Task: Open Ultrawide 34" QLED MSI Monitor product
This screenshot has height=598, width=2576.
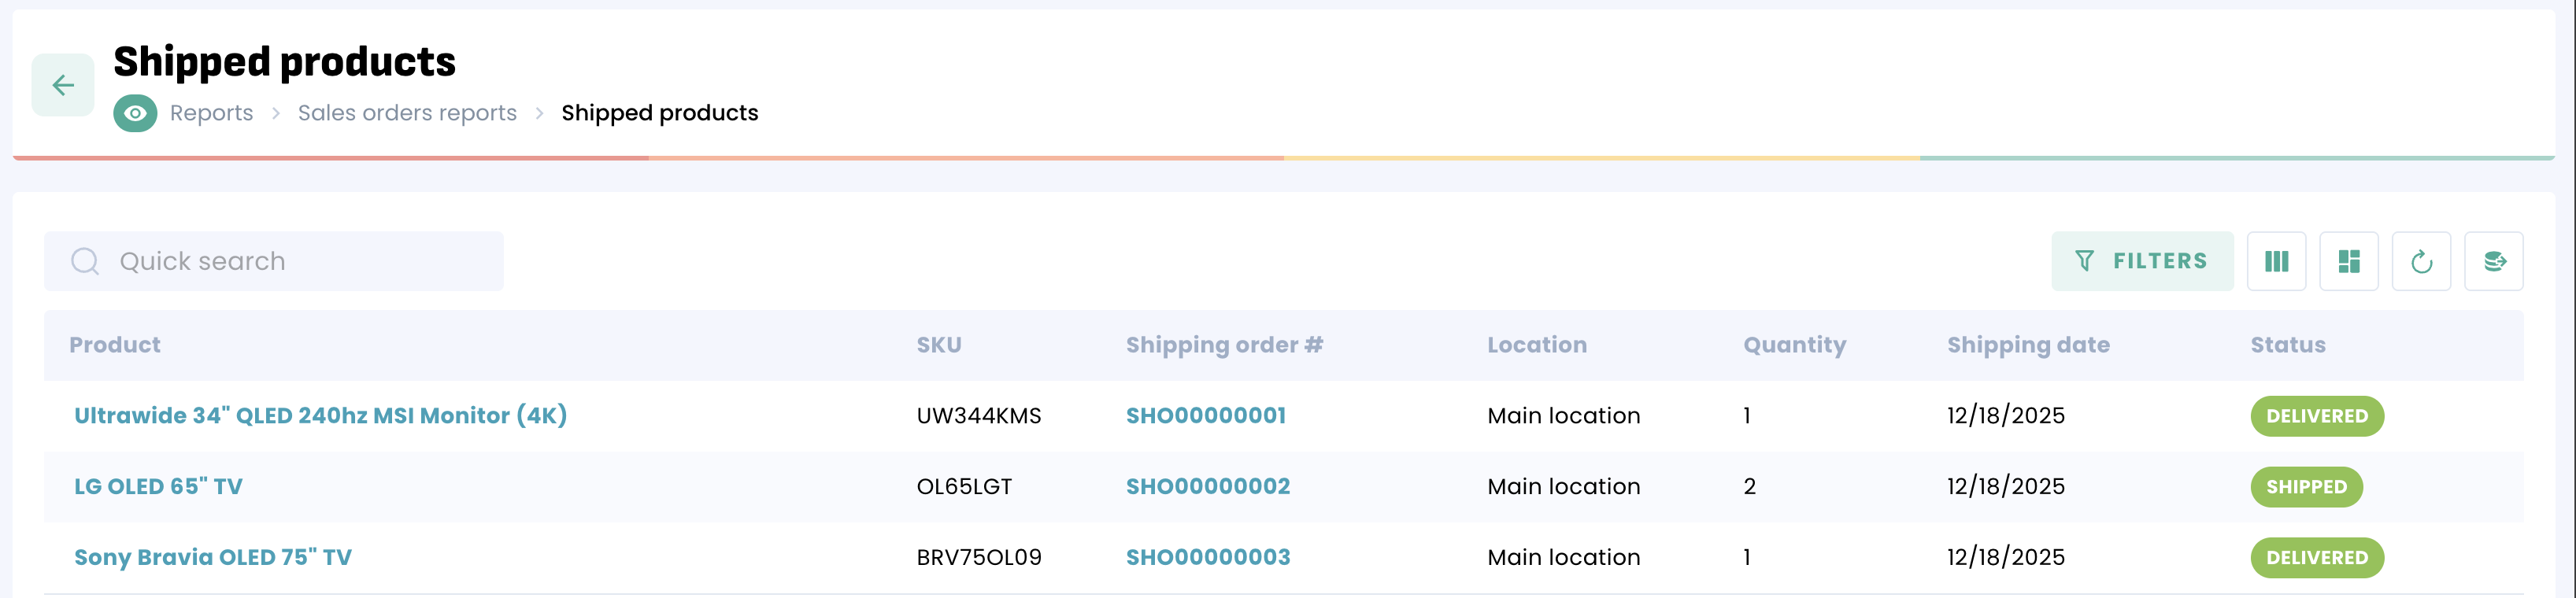Action: click(320, 416)
